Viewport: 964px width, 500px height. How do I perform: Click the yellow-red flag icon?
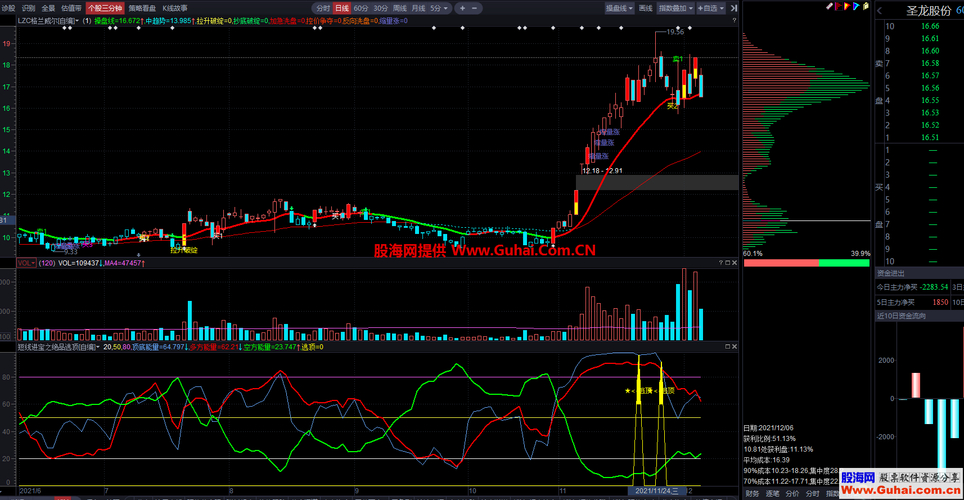click(847, 6)
